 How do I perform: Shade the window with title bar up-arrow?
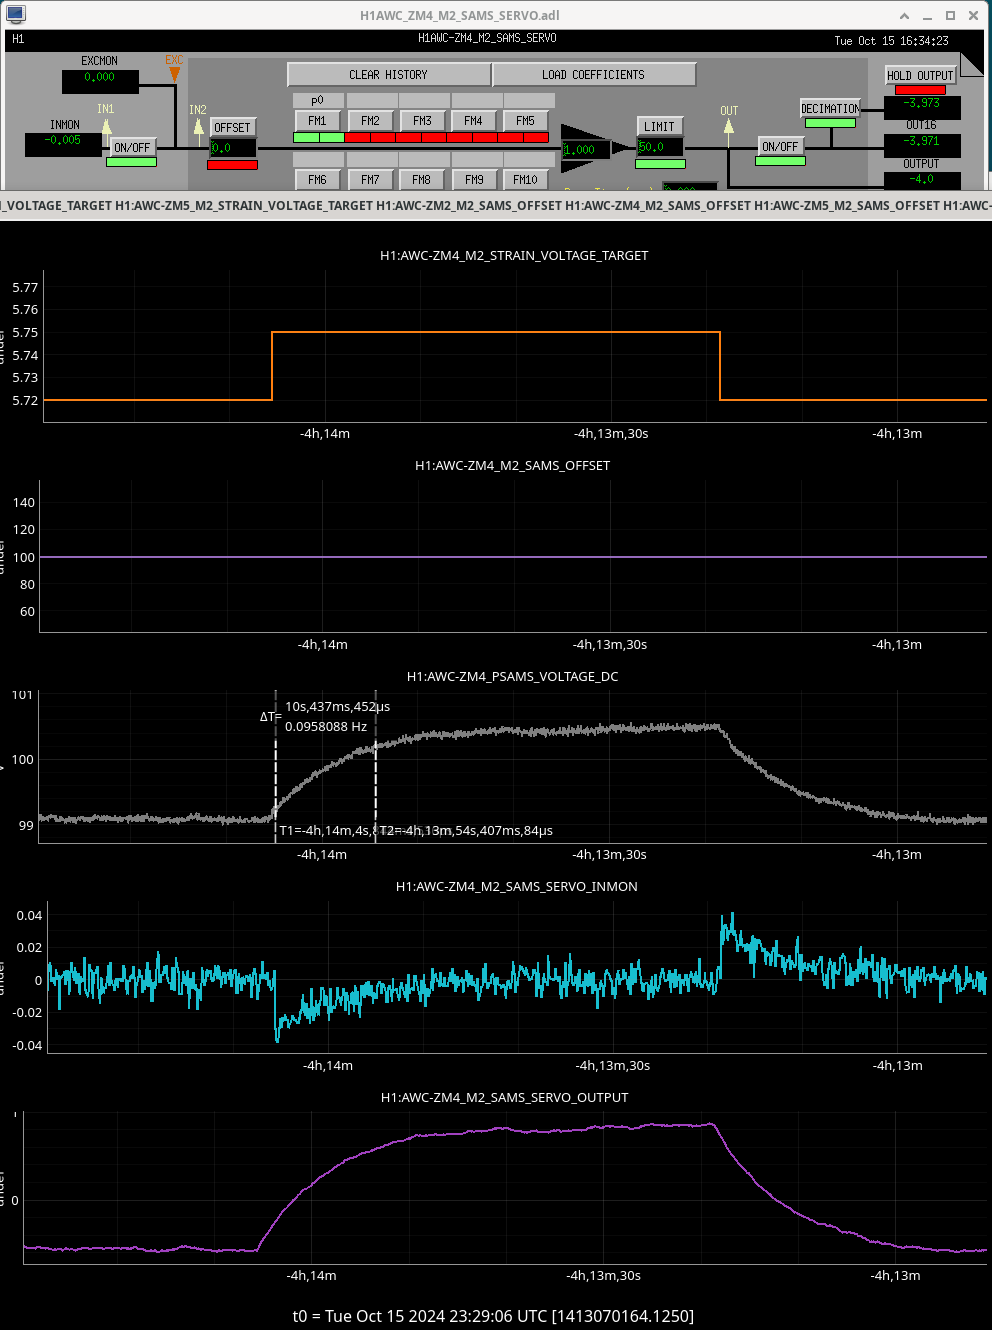point(905,15)
